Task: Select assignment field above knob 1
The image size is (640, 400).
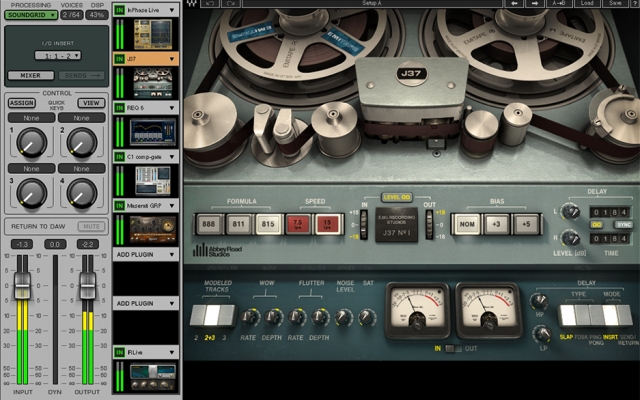Action: (x=31, y=118)
